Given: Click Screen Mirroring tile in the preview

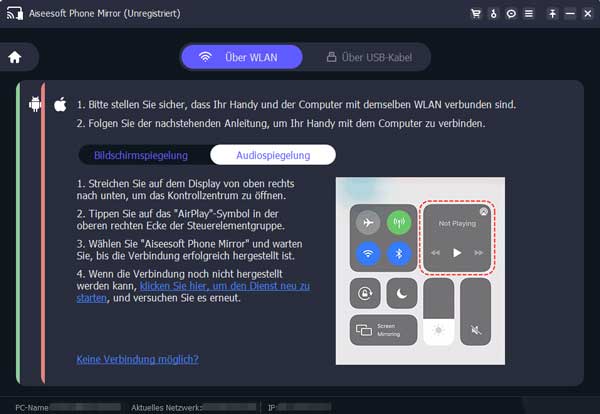Looking at the screenshot, I should tap(382, 328).
